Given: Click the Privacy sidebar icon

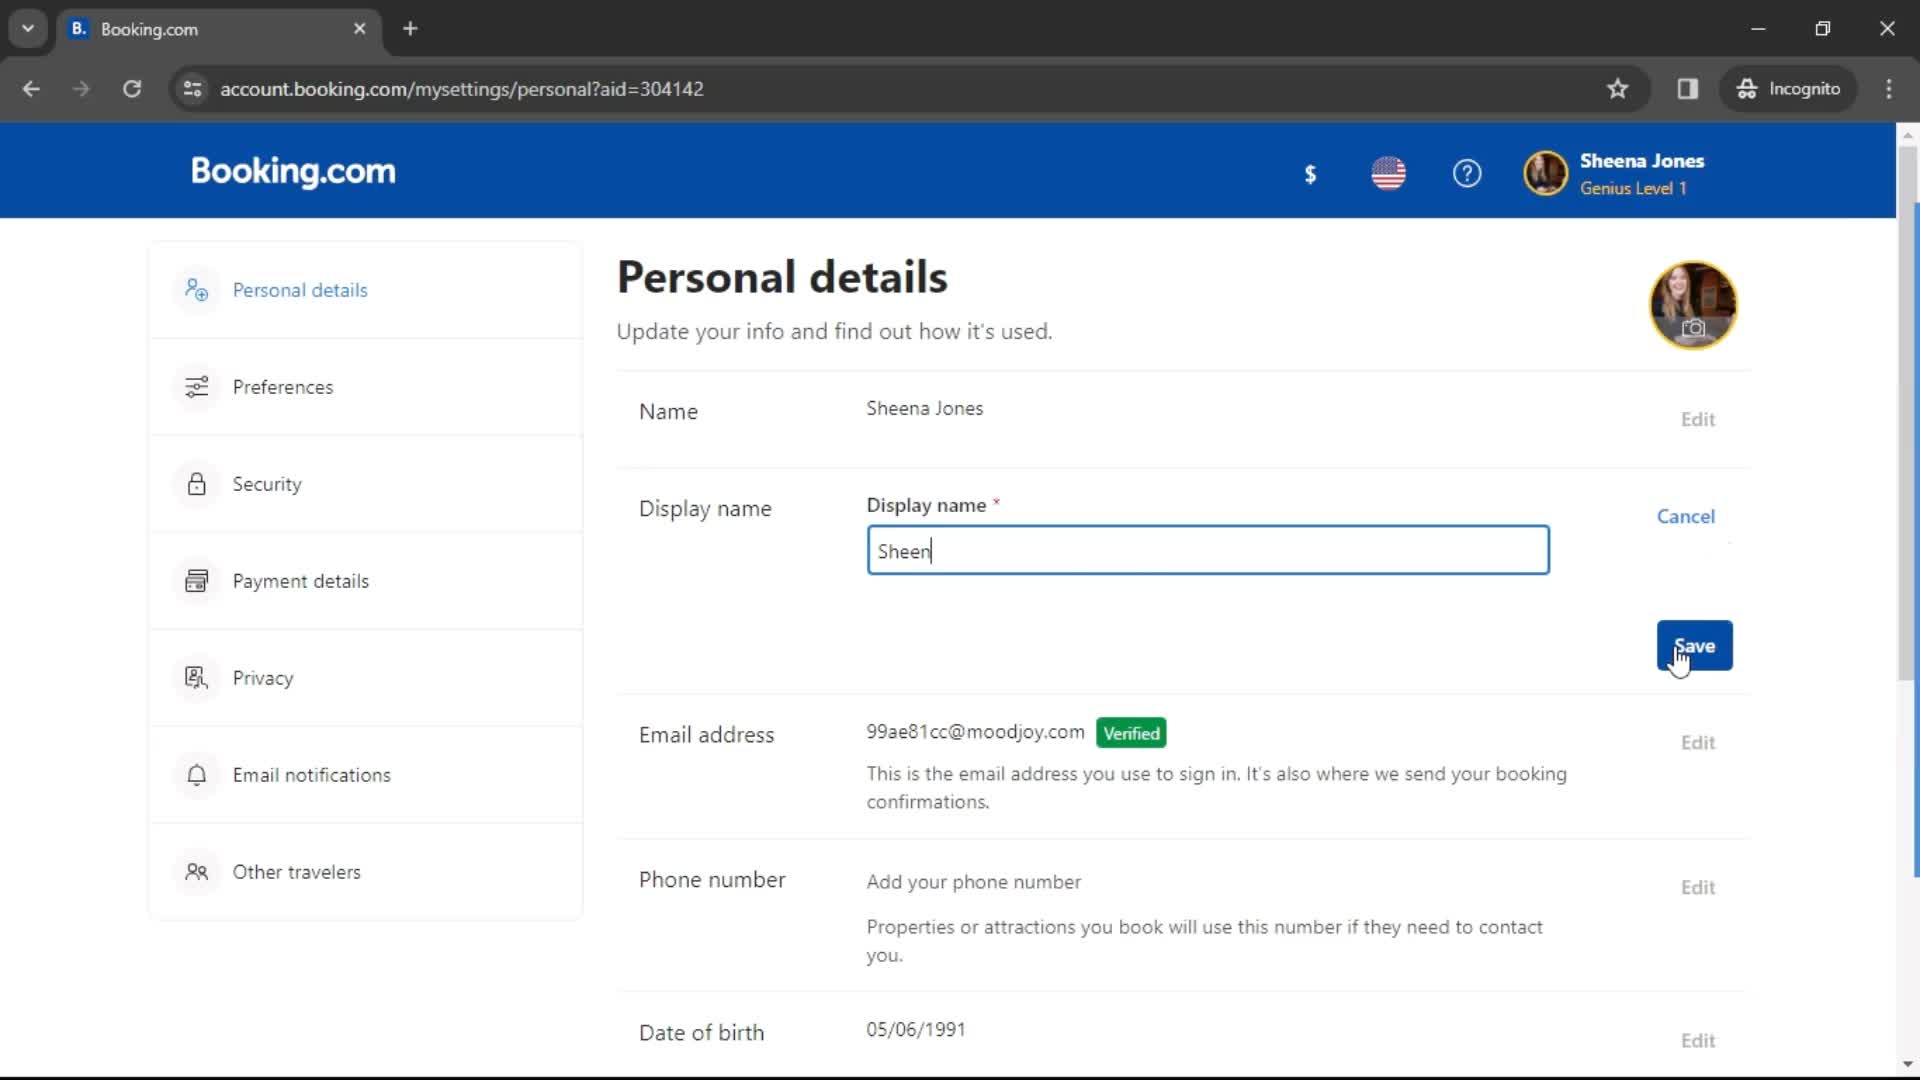Looking at the screenshot, I should (195, 676).
